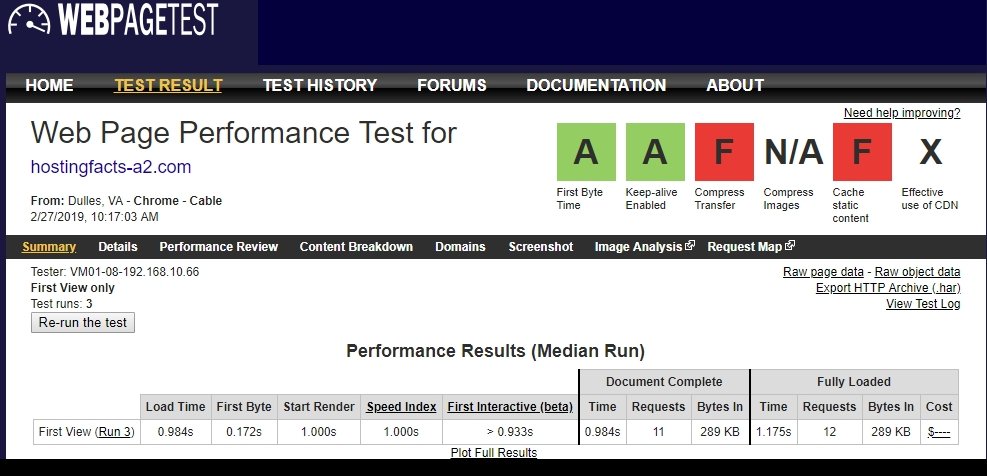Open the Raw object data link
This screenshot has height=476, width=987.
tap(918, 272)
